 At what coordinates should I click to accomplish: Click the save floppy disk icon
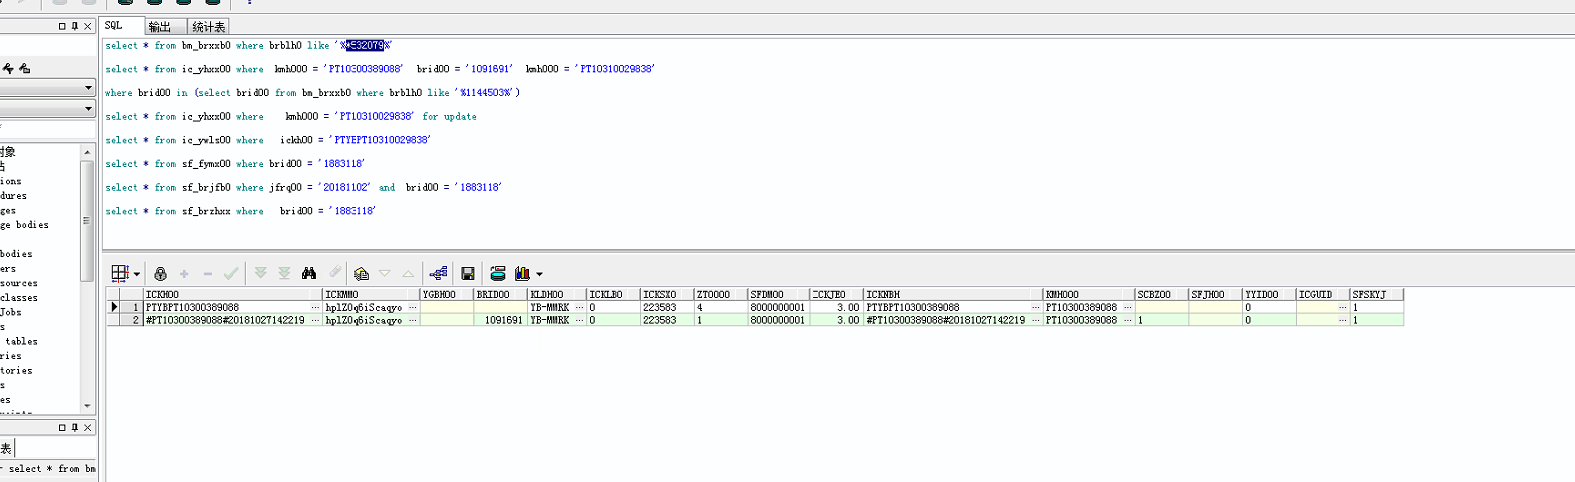click(x=467, y=273)
